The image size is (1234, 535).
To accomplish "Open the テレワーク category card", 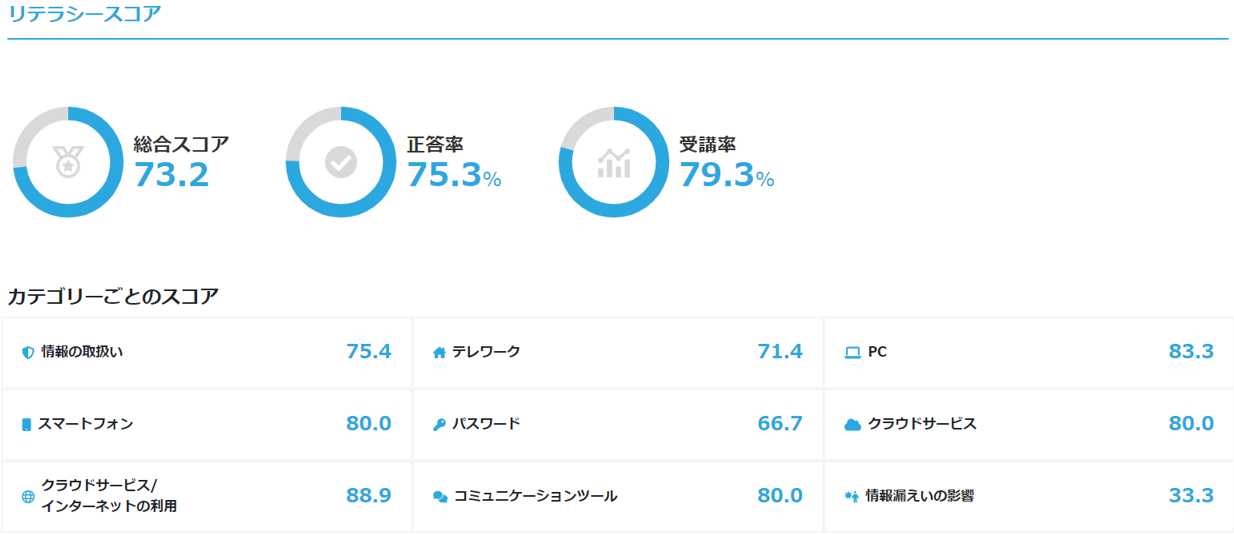I will pyautogui.click(x=618, y=353).
